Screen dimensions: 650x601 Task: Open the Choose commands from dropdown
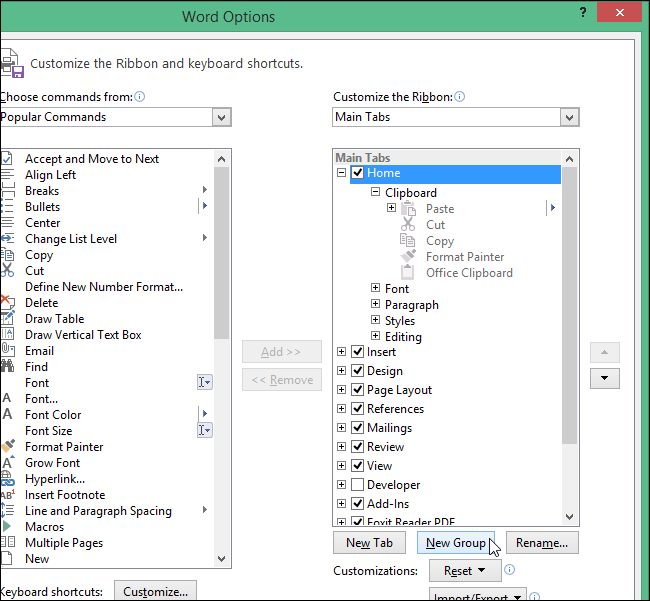(221, 117)
